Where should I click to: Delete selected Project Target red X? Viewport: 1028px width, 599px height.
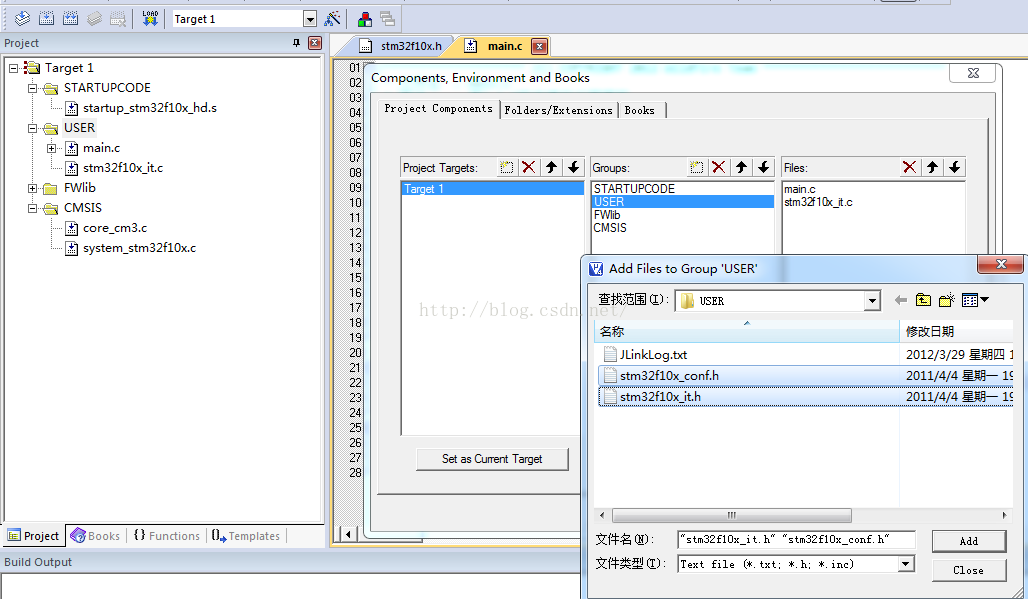click(528, 167)
